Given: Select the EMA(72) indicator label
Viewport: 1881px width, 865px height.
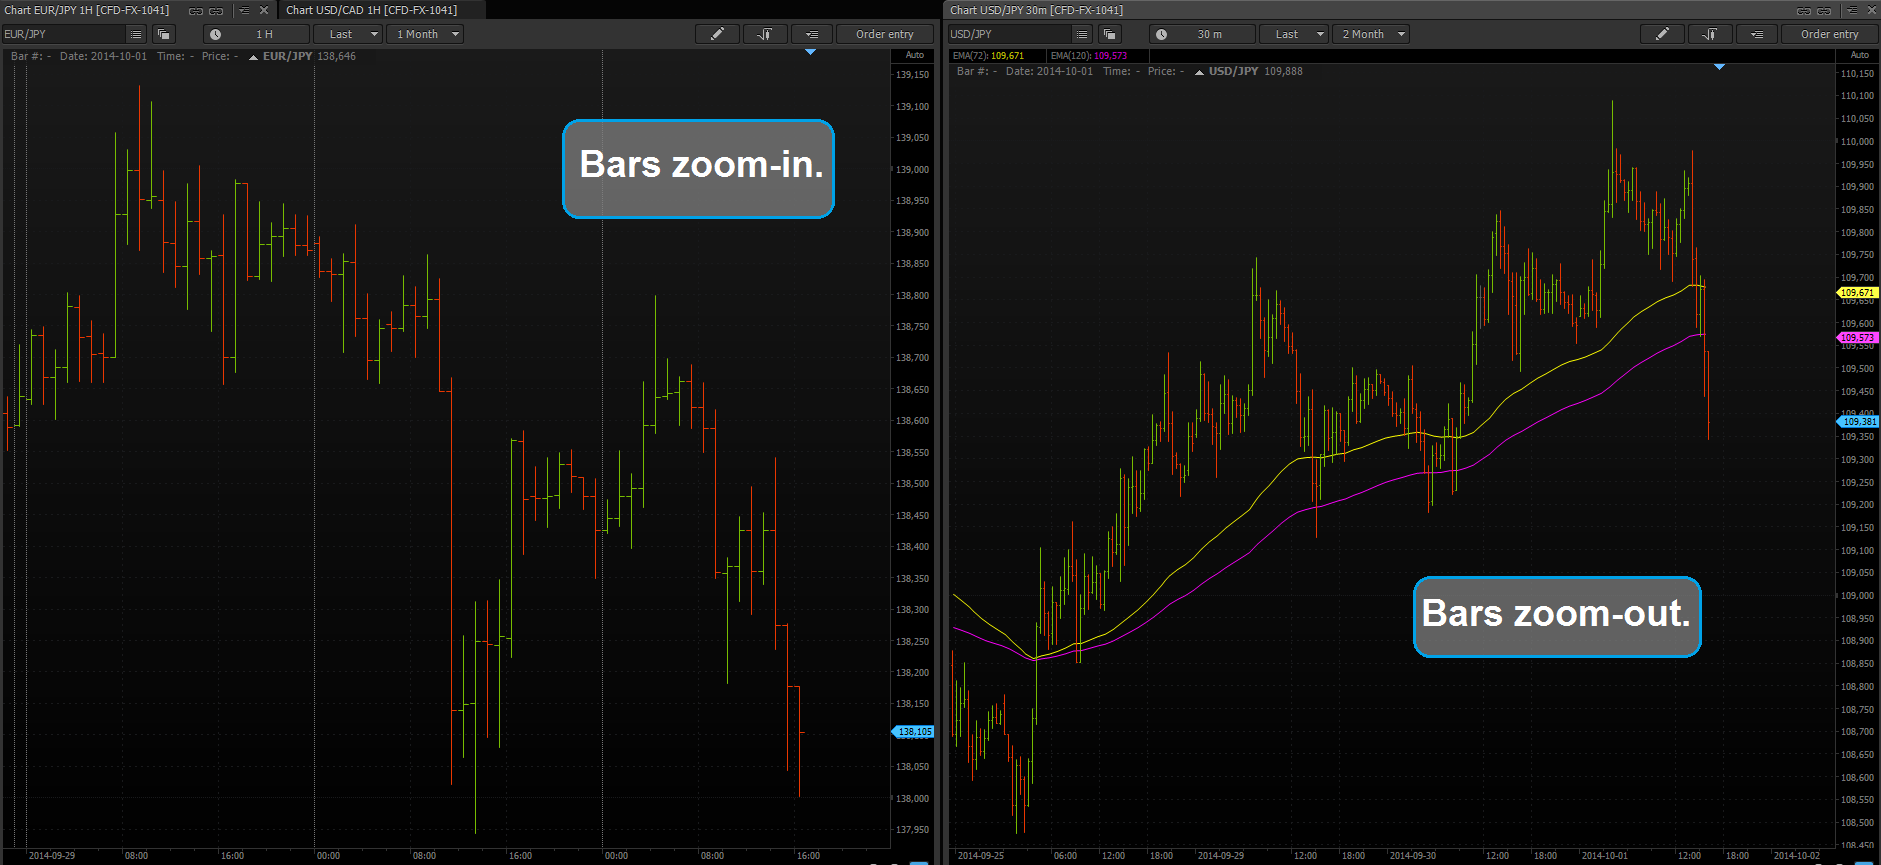Looking at the screenshot, I should [988, 56].
